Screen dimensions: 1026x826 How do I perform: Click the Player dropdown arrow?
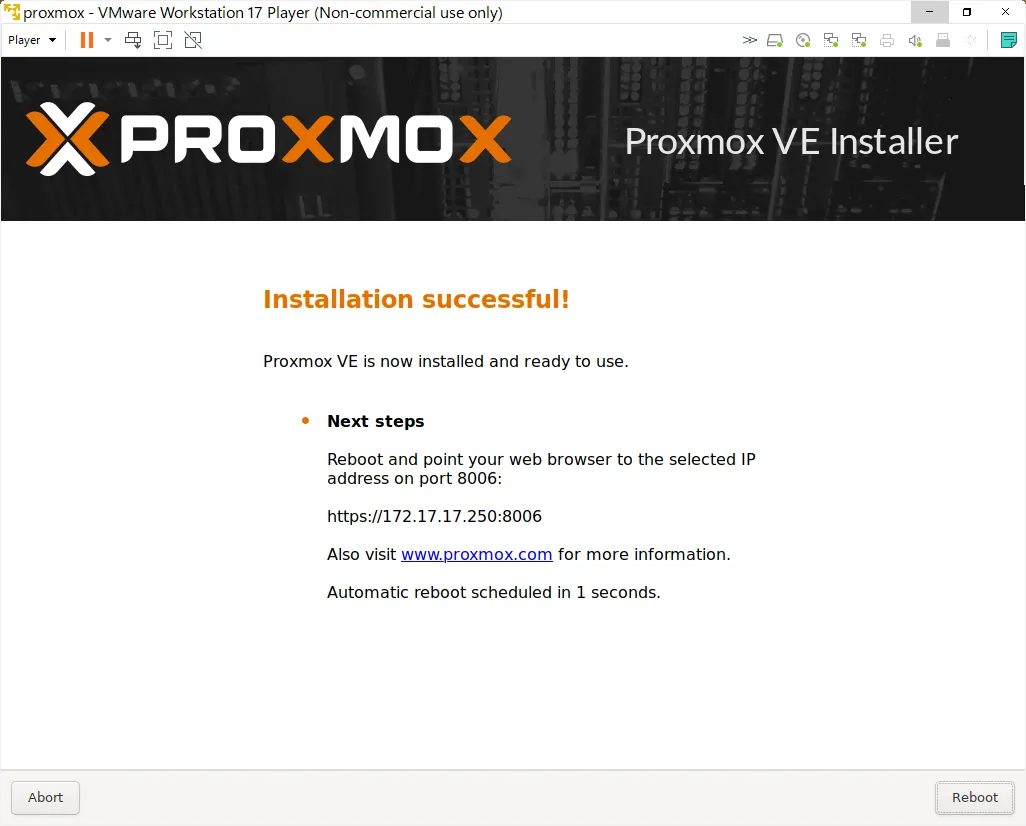tap(52, 40)
